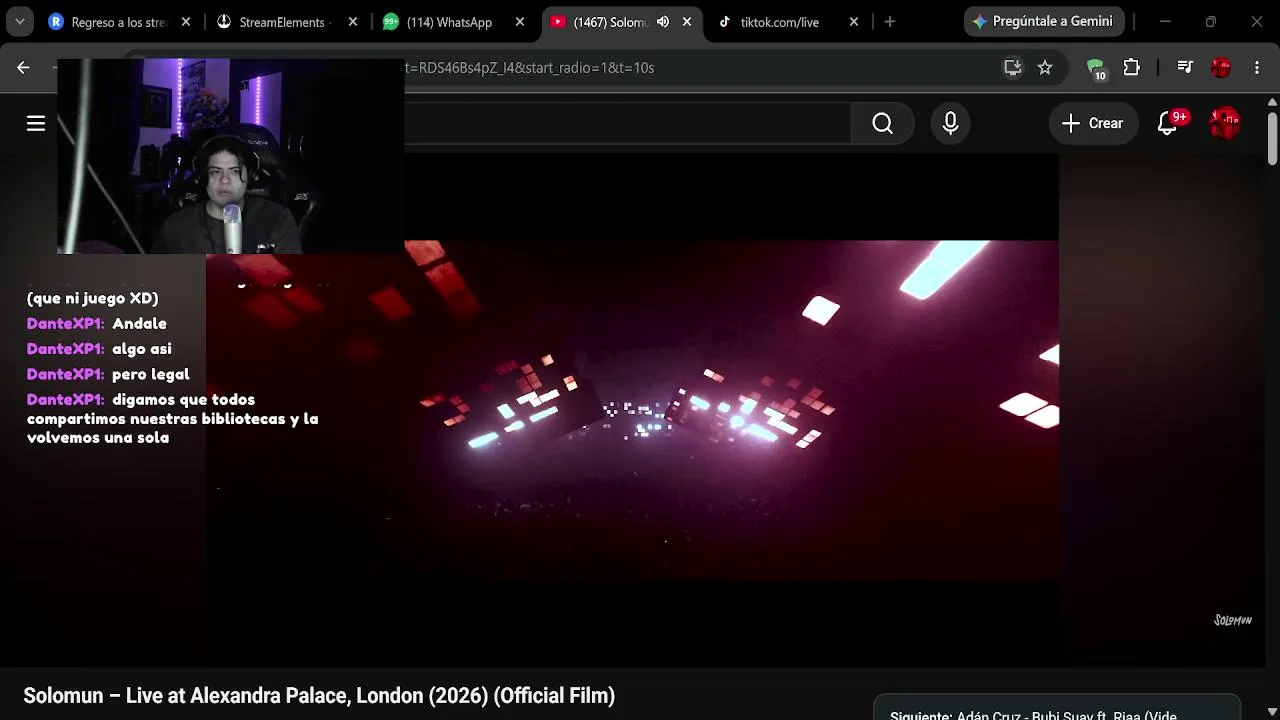1280x720 pixels.
Task: Switch to the tiktok.com/live tab
Action: [x=780, y=22]
